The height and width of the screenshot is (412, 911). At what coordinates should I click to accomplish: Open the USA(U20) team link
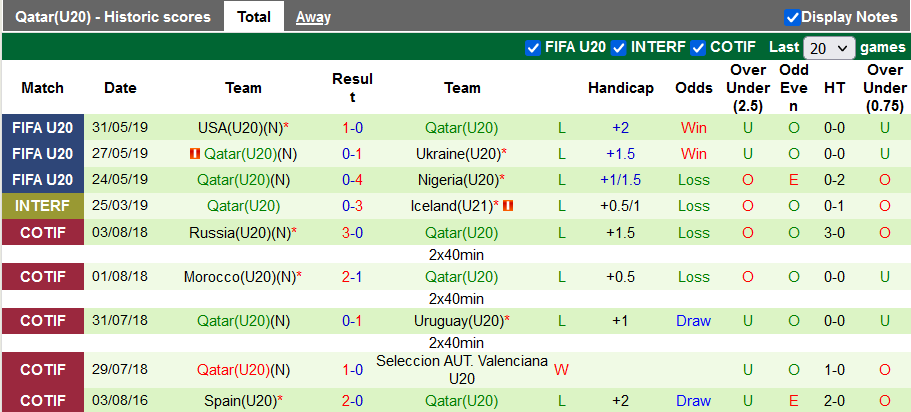tap(239, 128)
